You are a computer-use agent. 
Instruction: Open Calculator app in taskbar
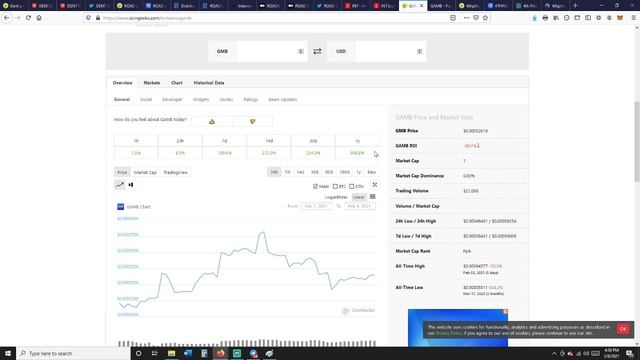[204, 353]
